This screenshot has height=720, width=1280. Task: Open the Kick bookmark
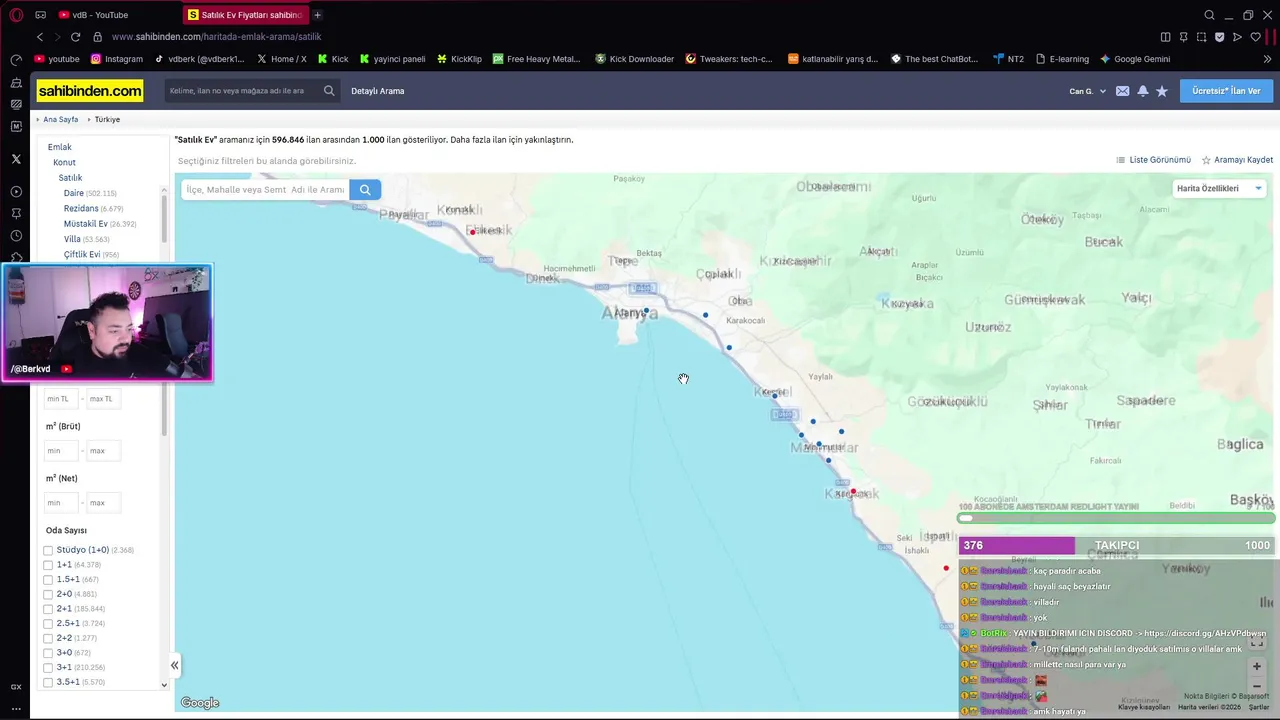333,59
